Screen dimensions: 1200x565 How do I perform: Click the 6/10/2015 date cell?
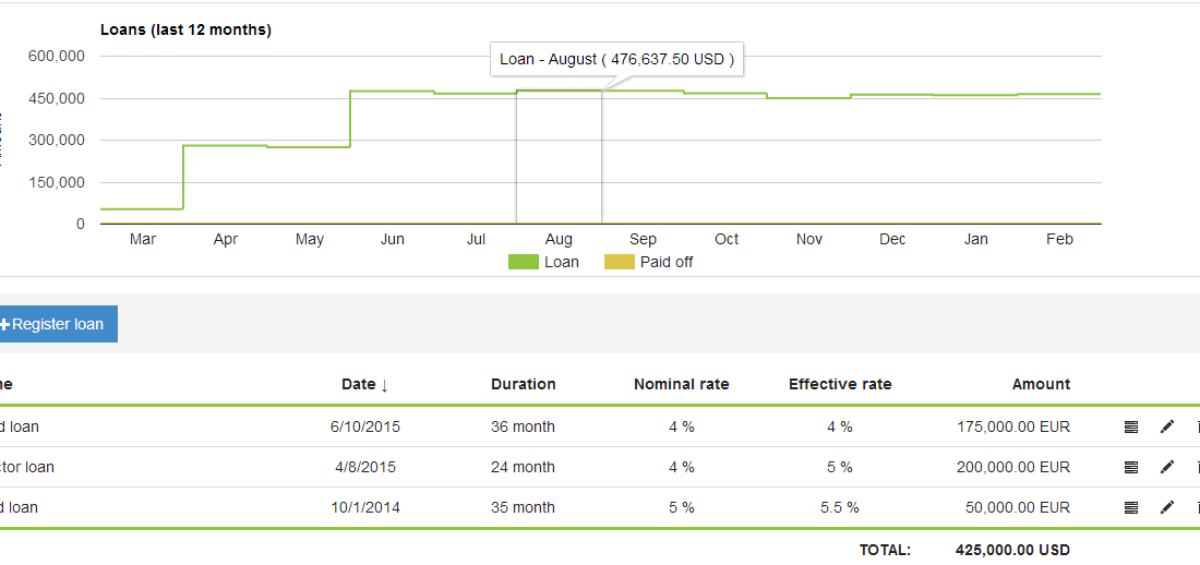coord(365,427)
